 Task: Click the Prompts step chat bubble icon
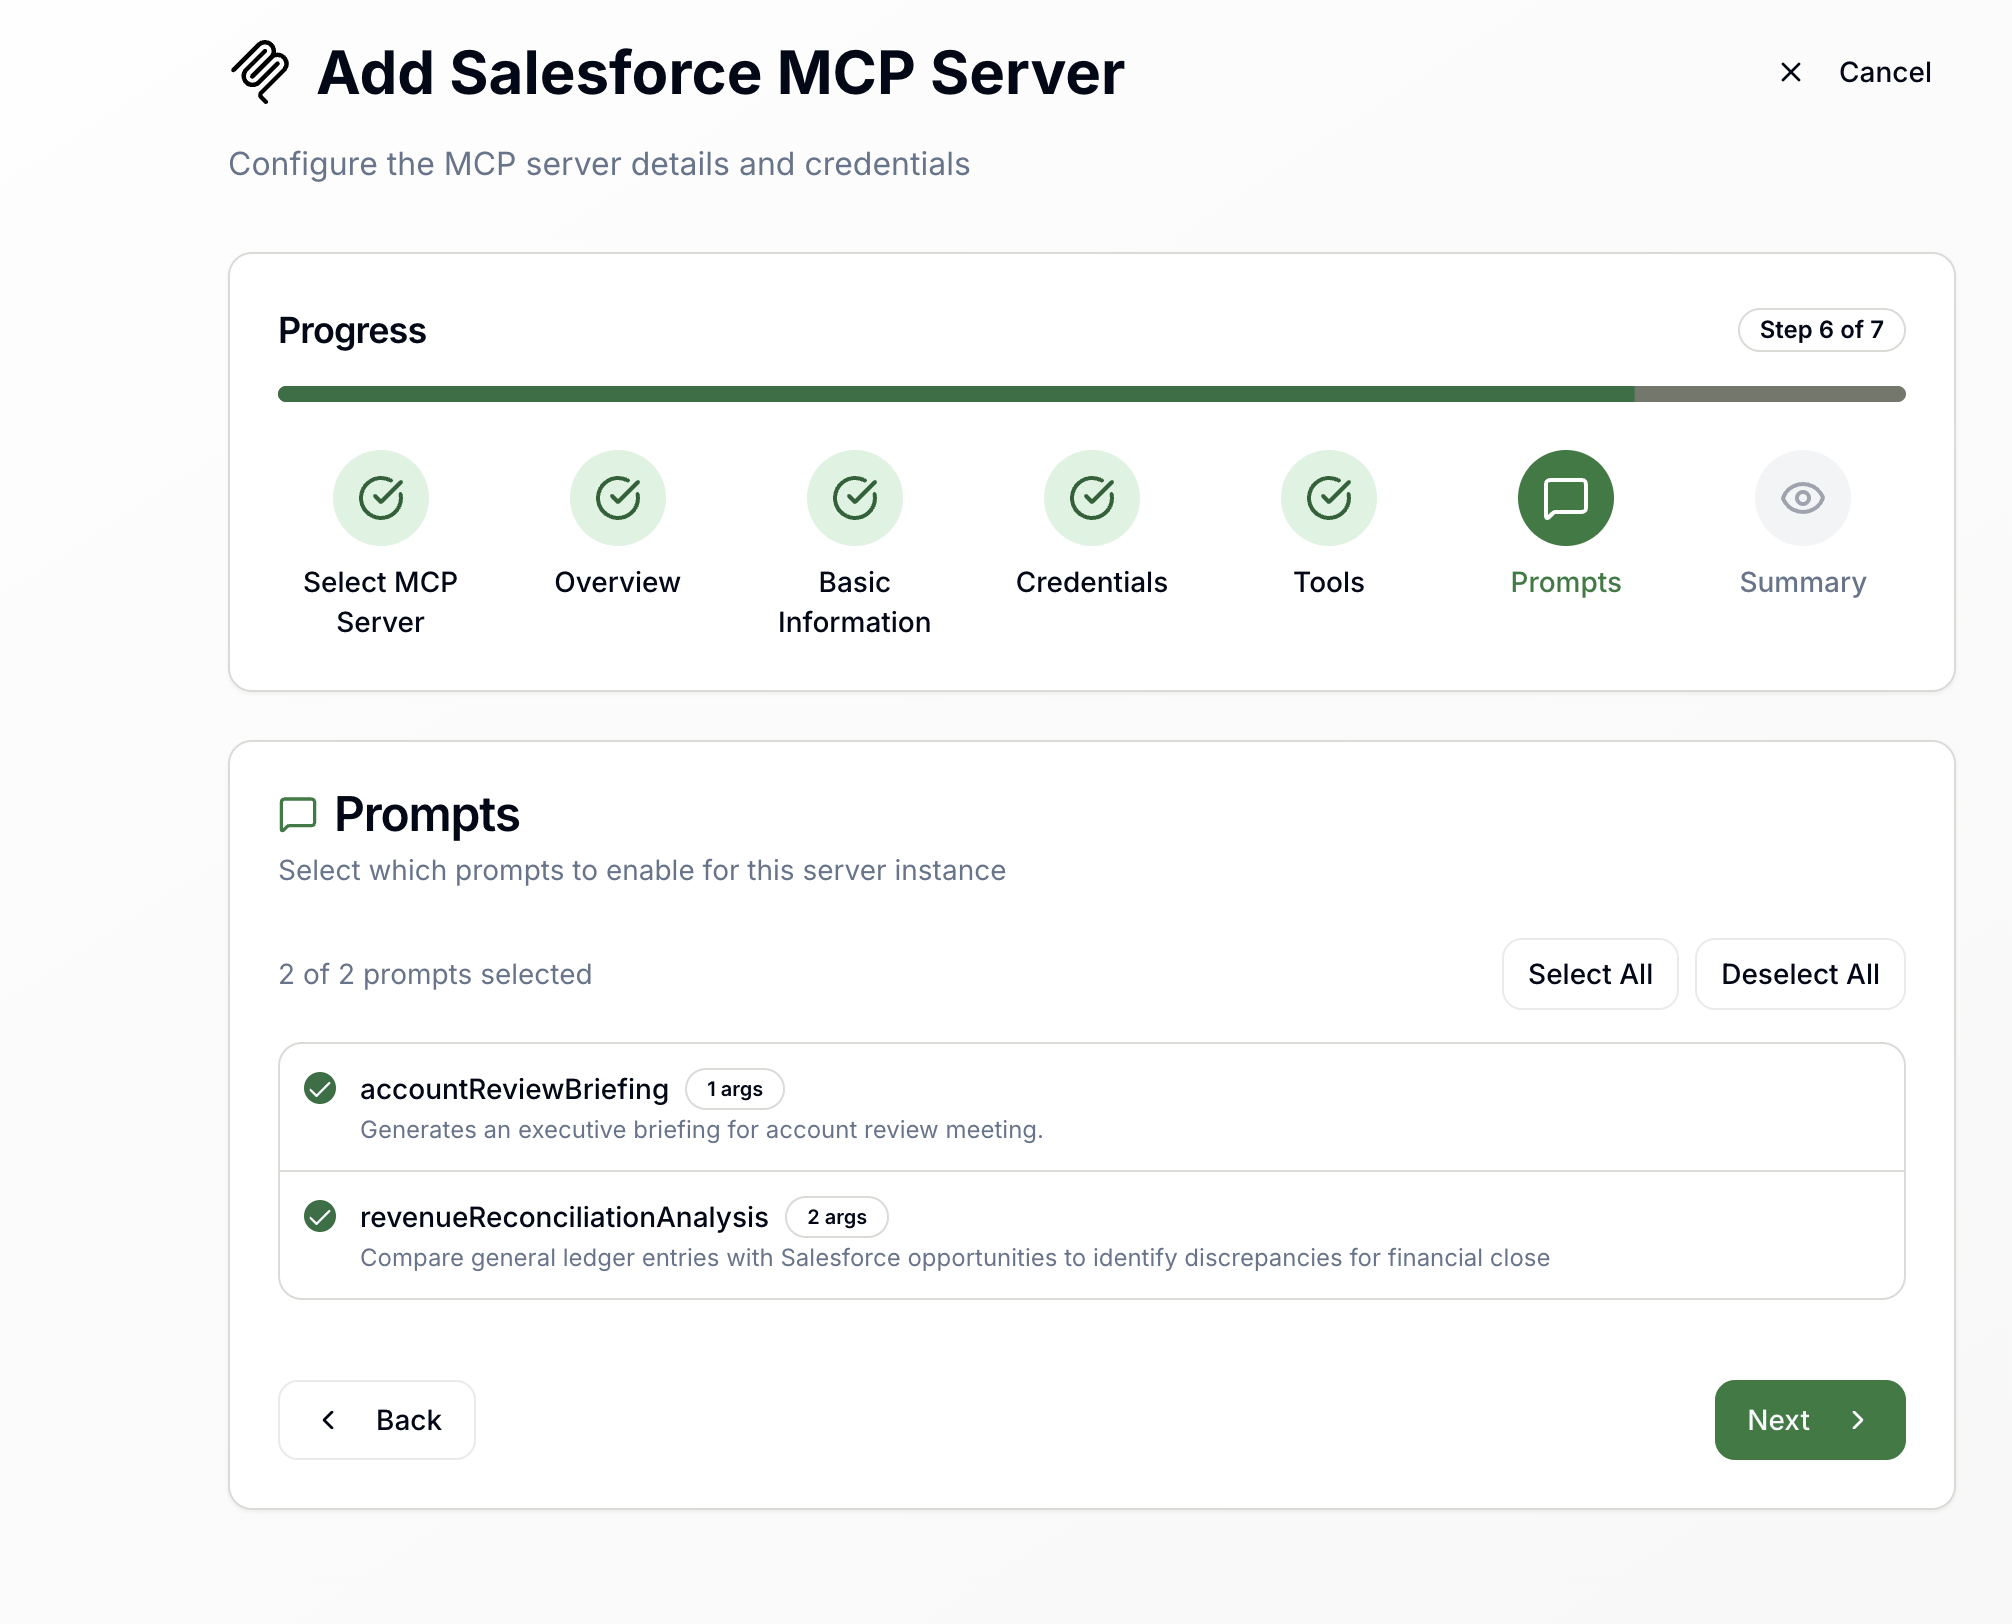[x=1566, y=498]
